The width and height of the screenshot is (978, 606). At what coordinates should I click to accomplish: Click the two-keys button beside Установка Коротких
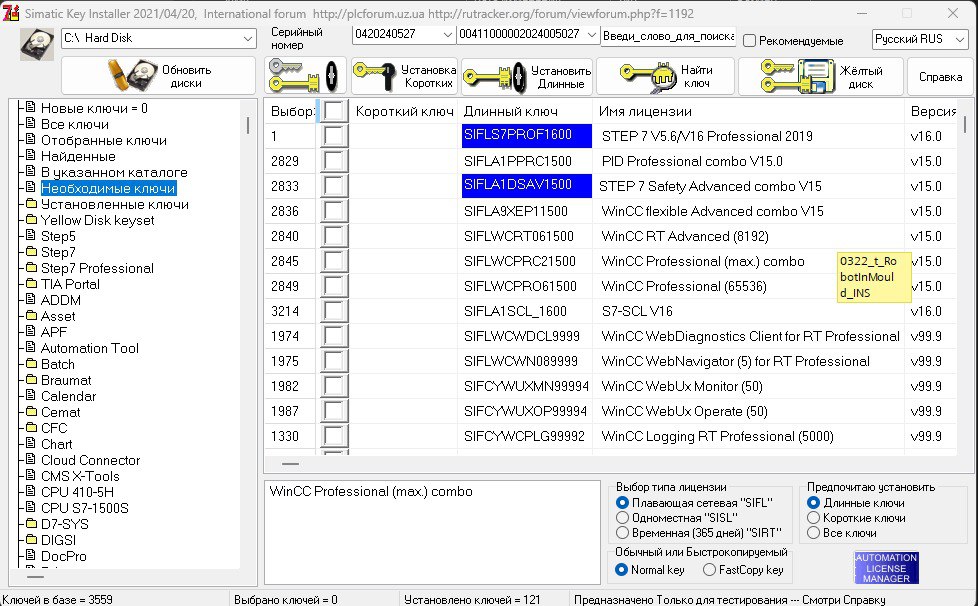pos(304,76)
